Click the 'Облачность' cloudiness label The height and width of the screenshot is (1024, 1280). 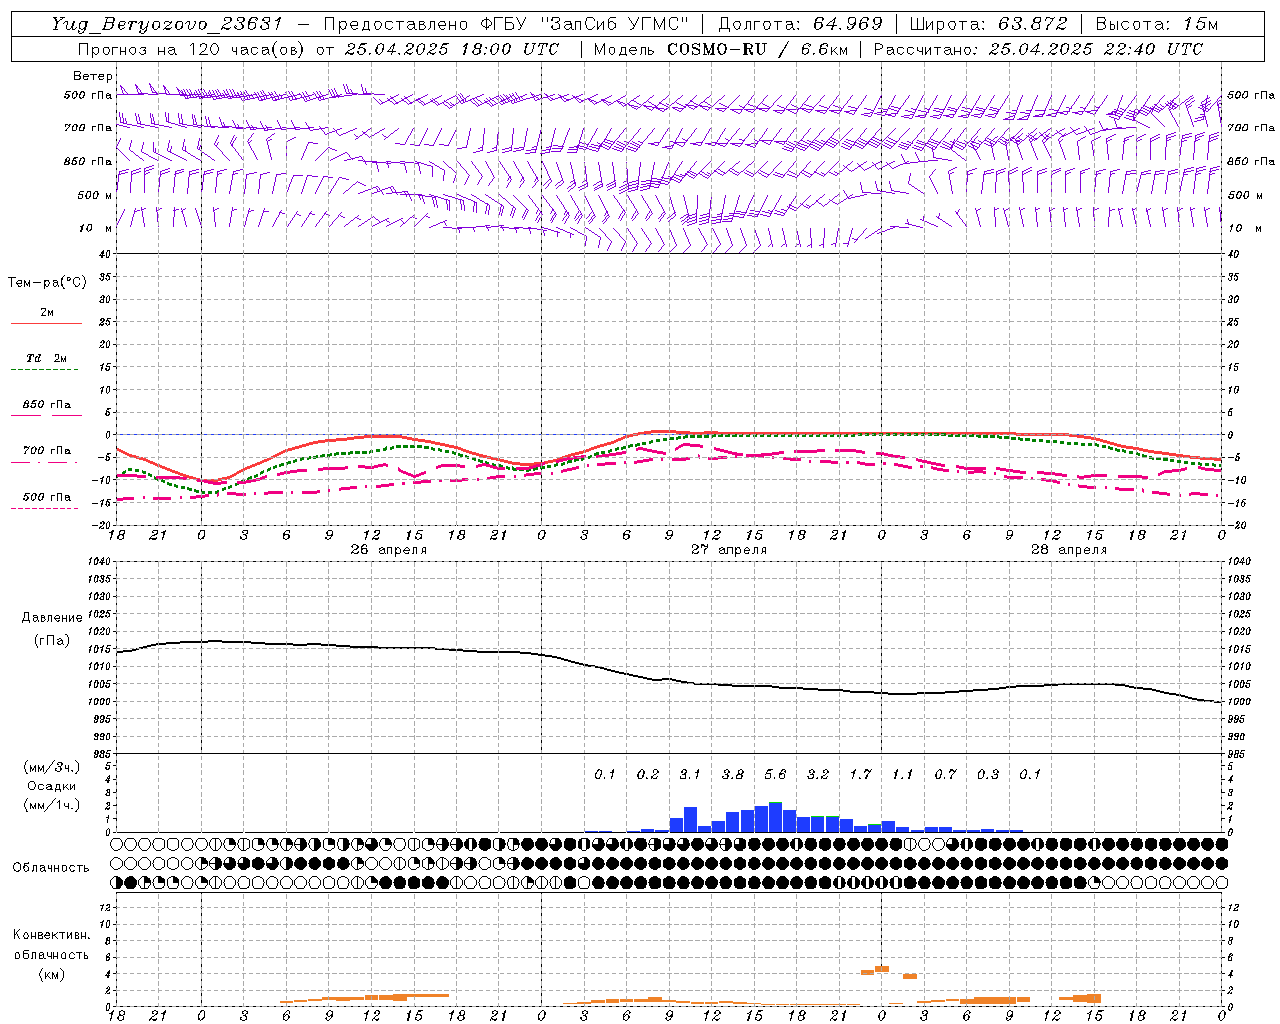(x=51, y=867)
